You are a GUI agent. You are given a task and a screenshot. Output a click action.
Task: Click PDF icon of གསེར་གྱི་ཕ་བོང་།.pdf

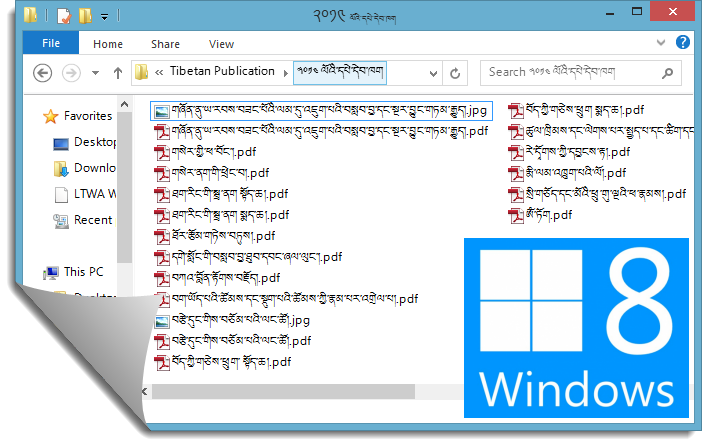(162, 153)
